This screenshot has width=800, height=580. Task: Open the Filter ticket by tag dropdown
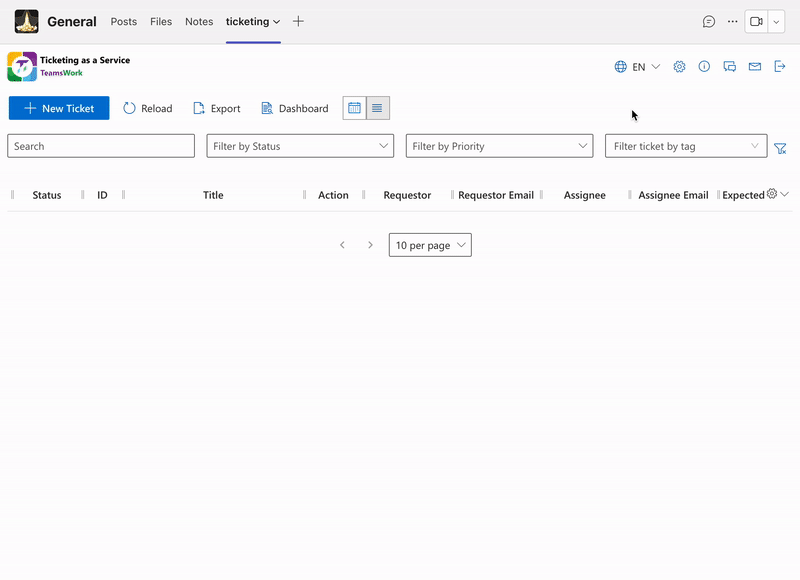[686, 146]
